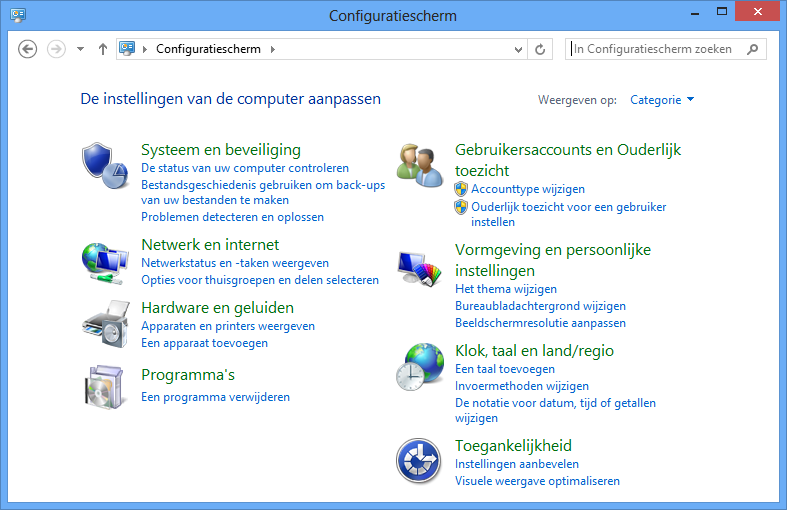
Task: Click Een taal toevoegen link
Action: [504, 369]
